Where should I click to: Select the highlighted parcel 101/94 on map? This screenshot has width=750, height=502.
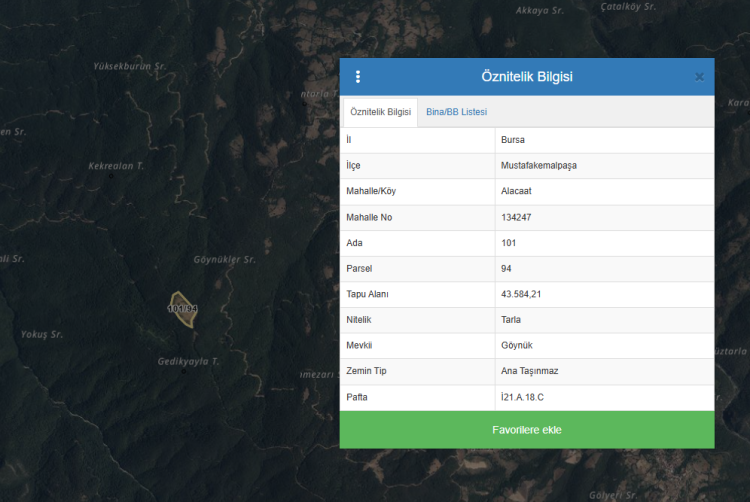182,307
